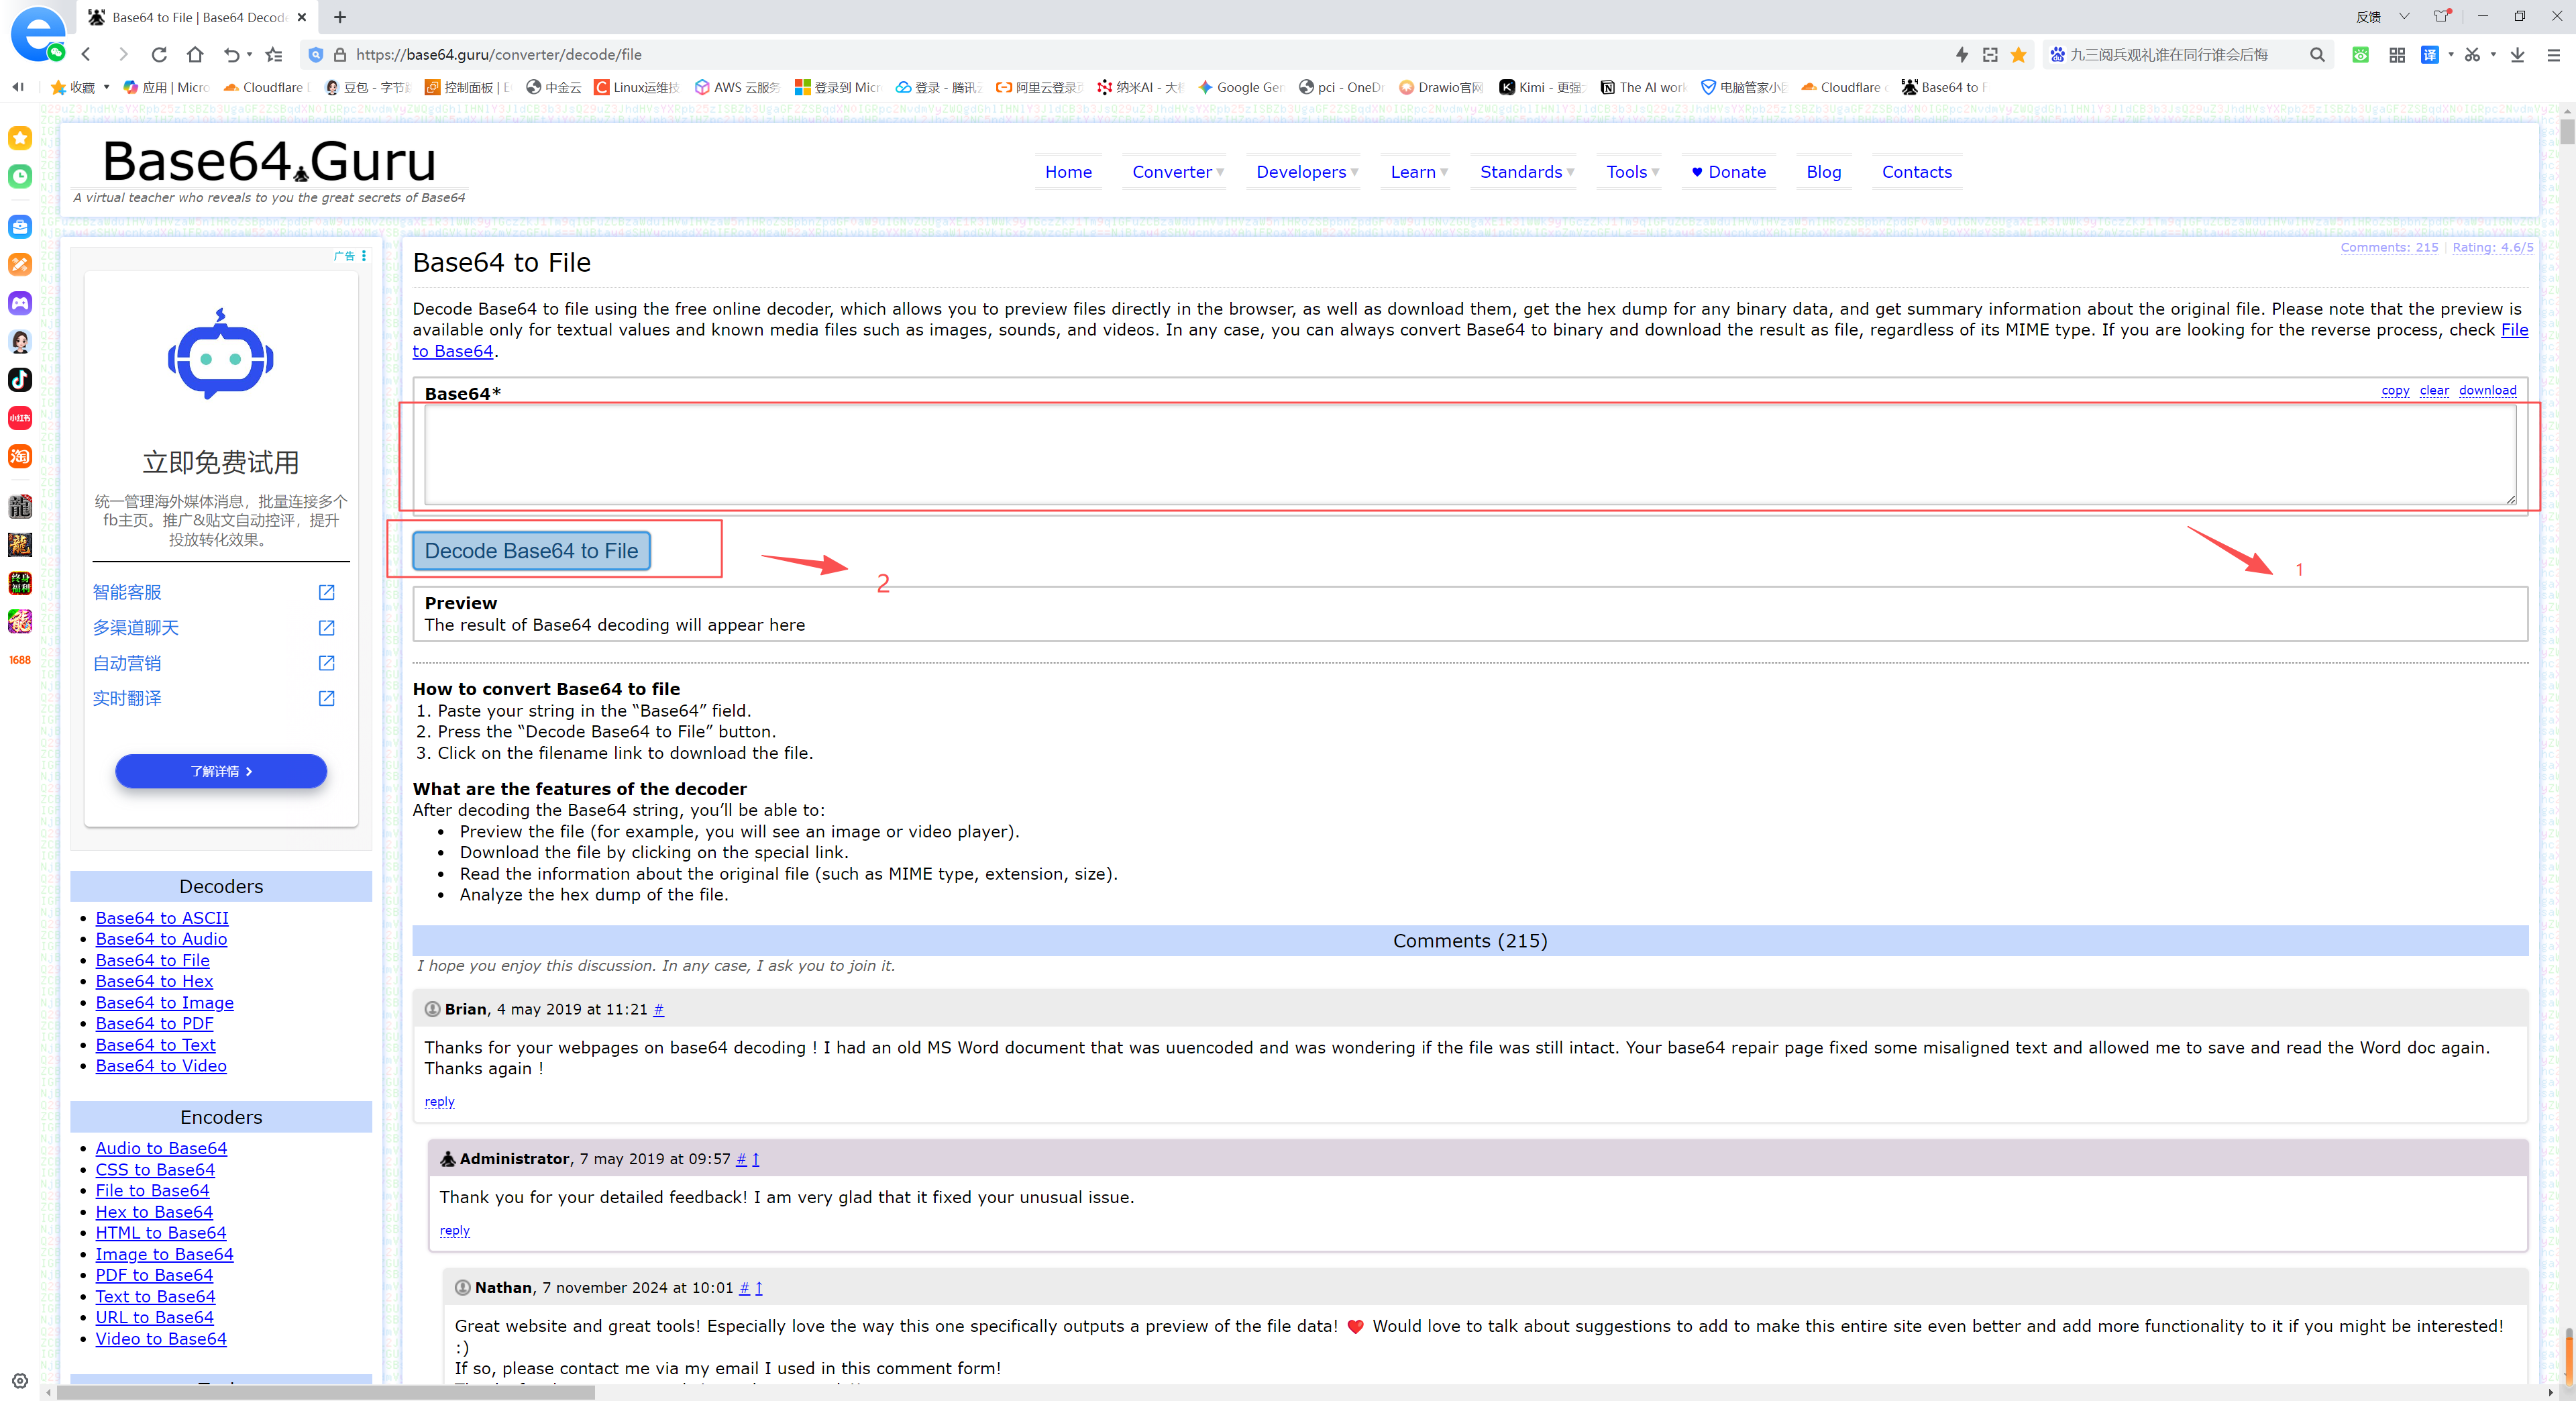Go to the Contacts menu item
The width and height of the screenshot is (2576, 1401).
click(x=1916, y=172)
